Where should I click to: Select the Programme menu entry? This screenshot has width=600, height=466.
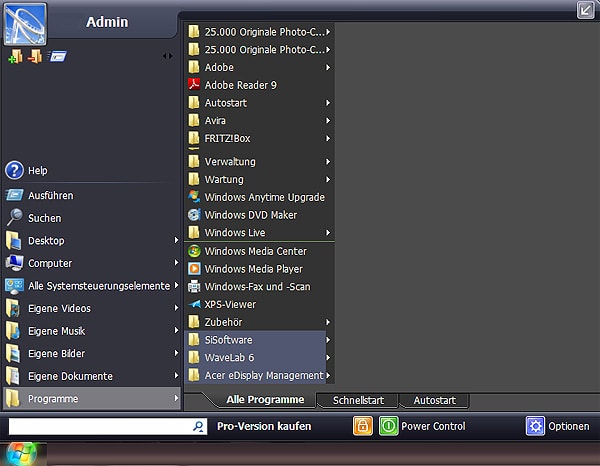pos(91,399)
